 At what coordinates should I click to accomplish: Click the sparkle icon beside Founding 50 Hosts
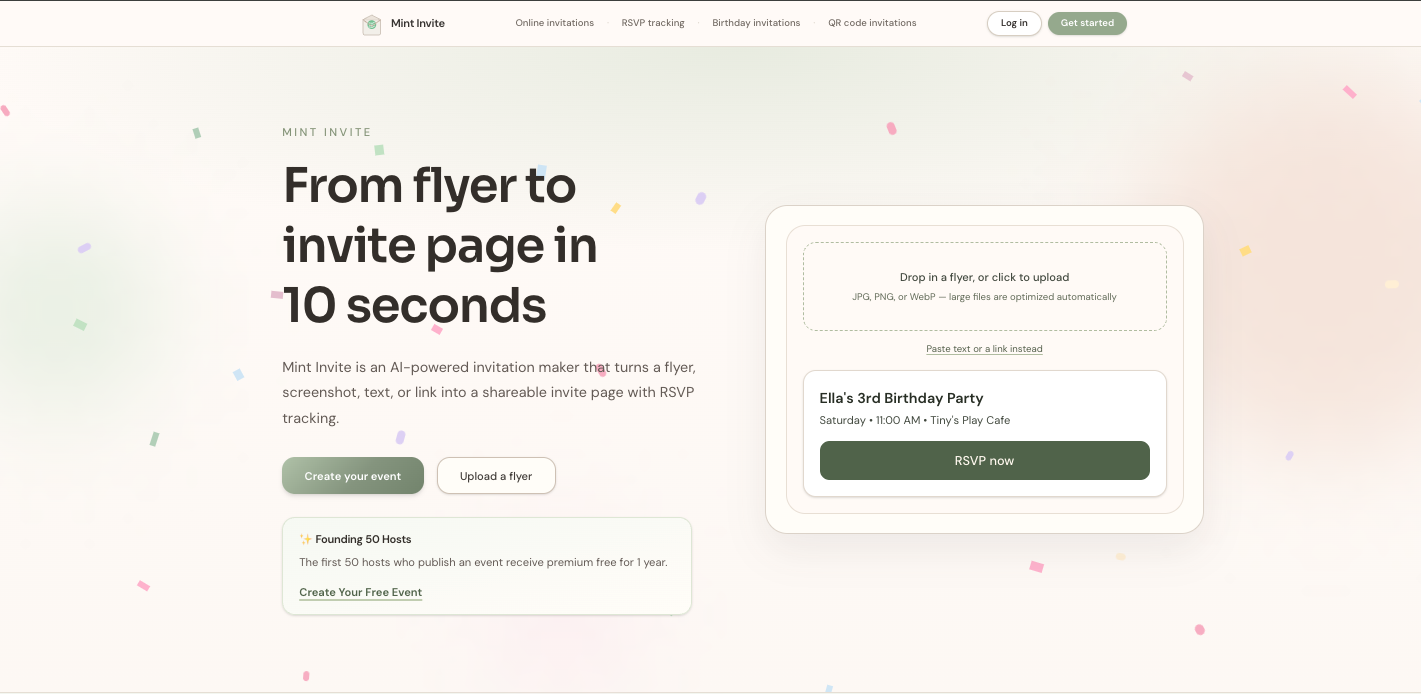tap(306, 539)
